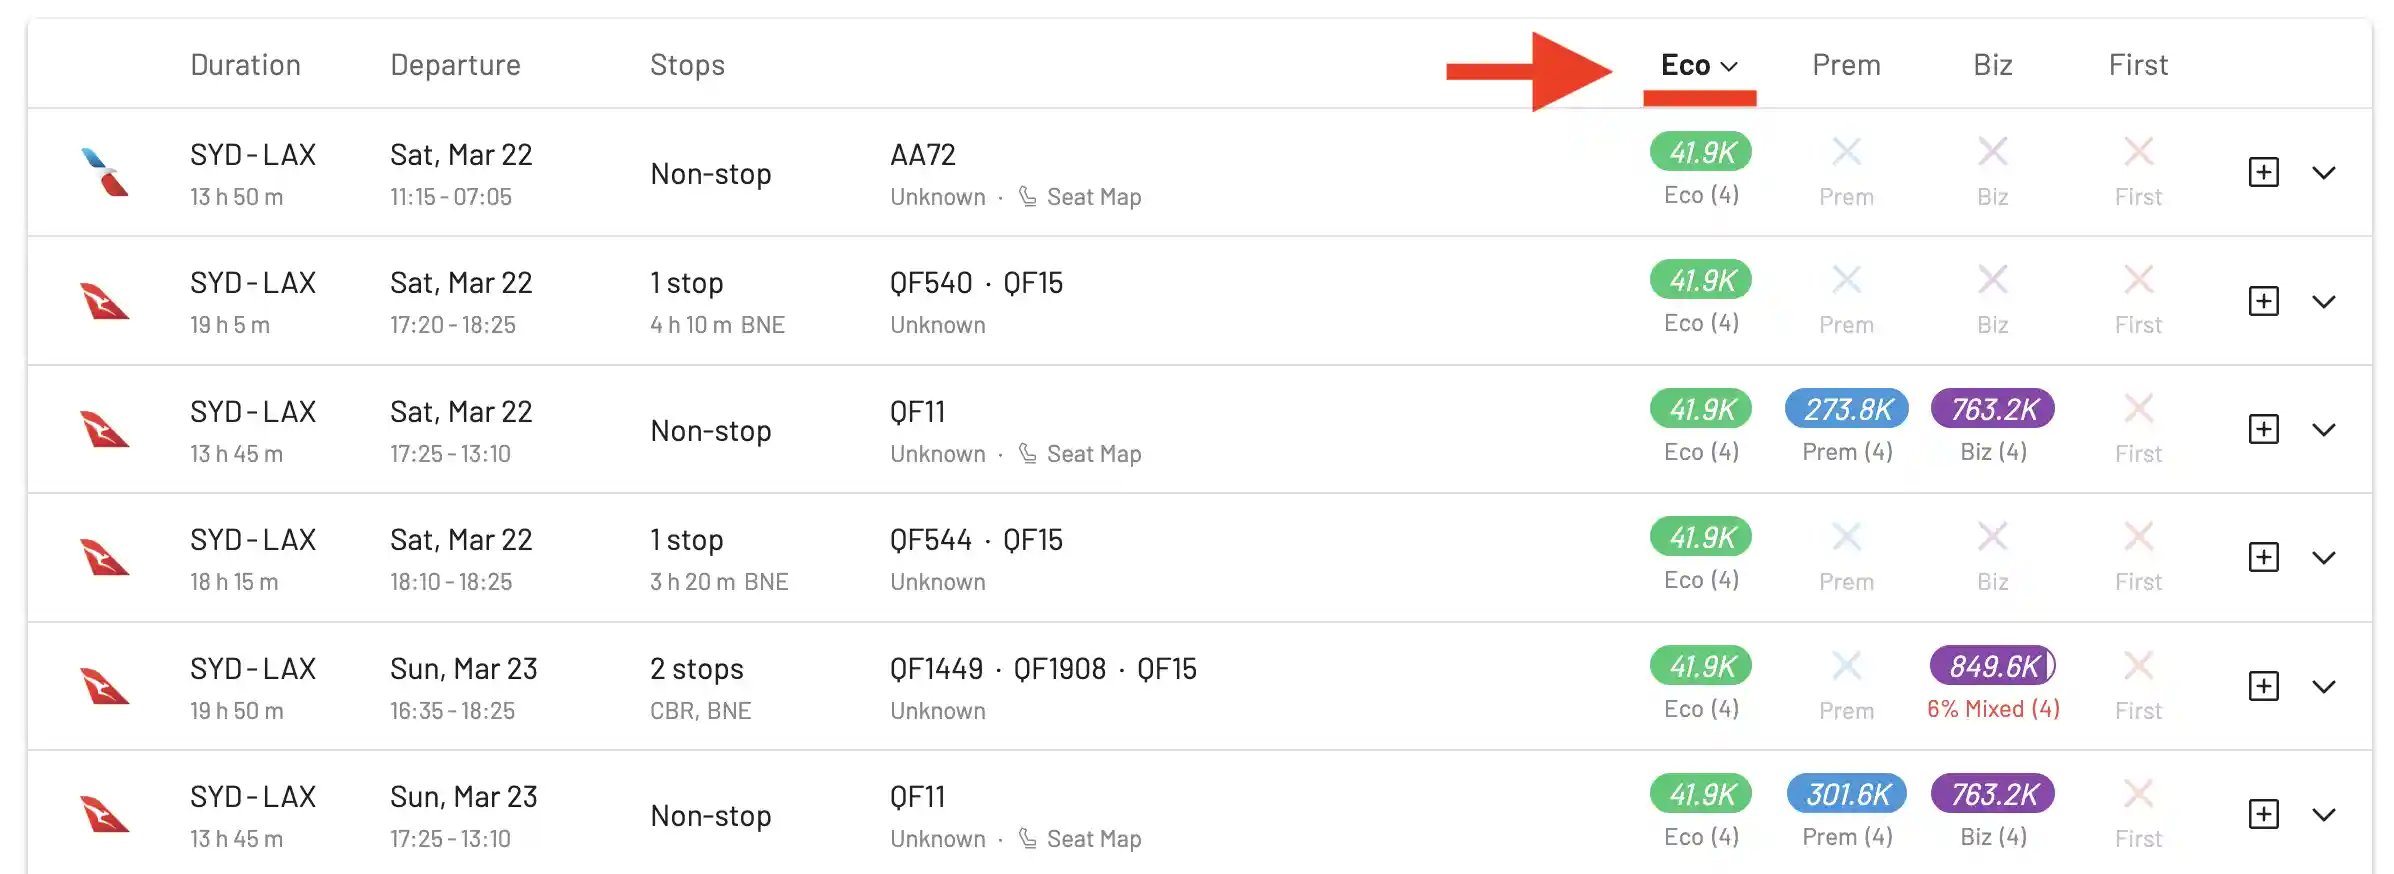
Task: Select the 849.6K mixed Biz fare badge
Action: click(x=1992, y=666)
